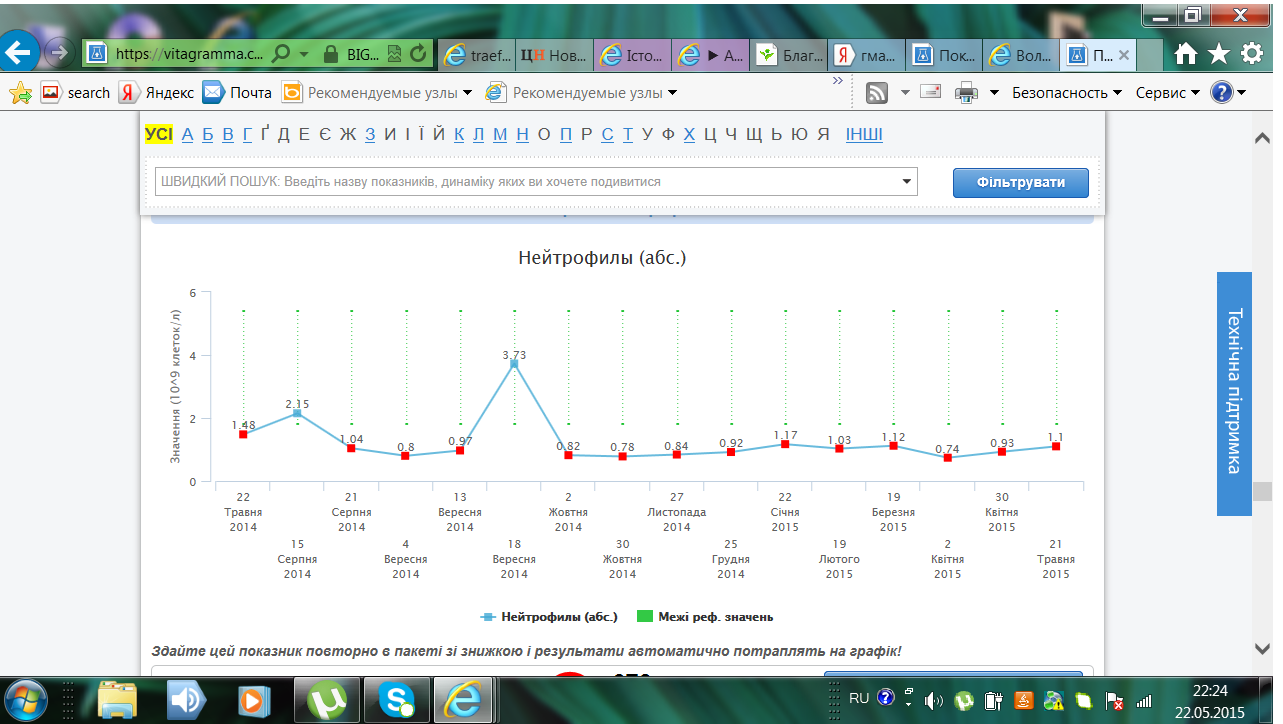This screenshot has height=724, width=1283.
Task: Click the RU language indicator in the tray
Action: pos(859,697)
